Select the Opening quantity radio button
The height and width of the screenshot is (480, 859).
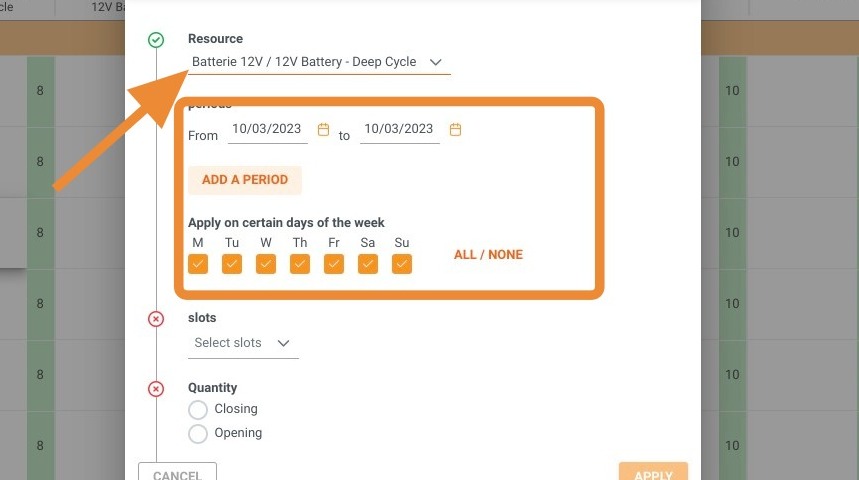(x=198, y=433)
